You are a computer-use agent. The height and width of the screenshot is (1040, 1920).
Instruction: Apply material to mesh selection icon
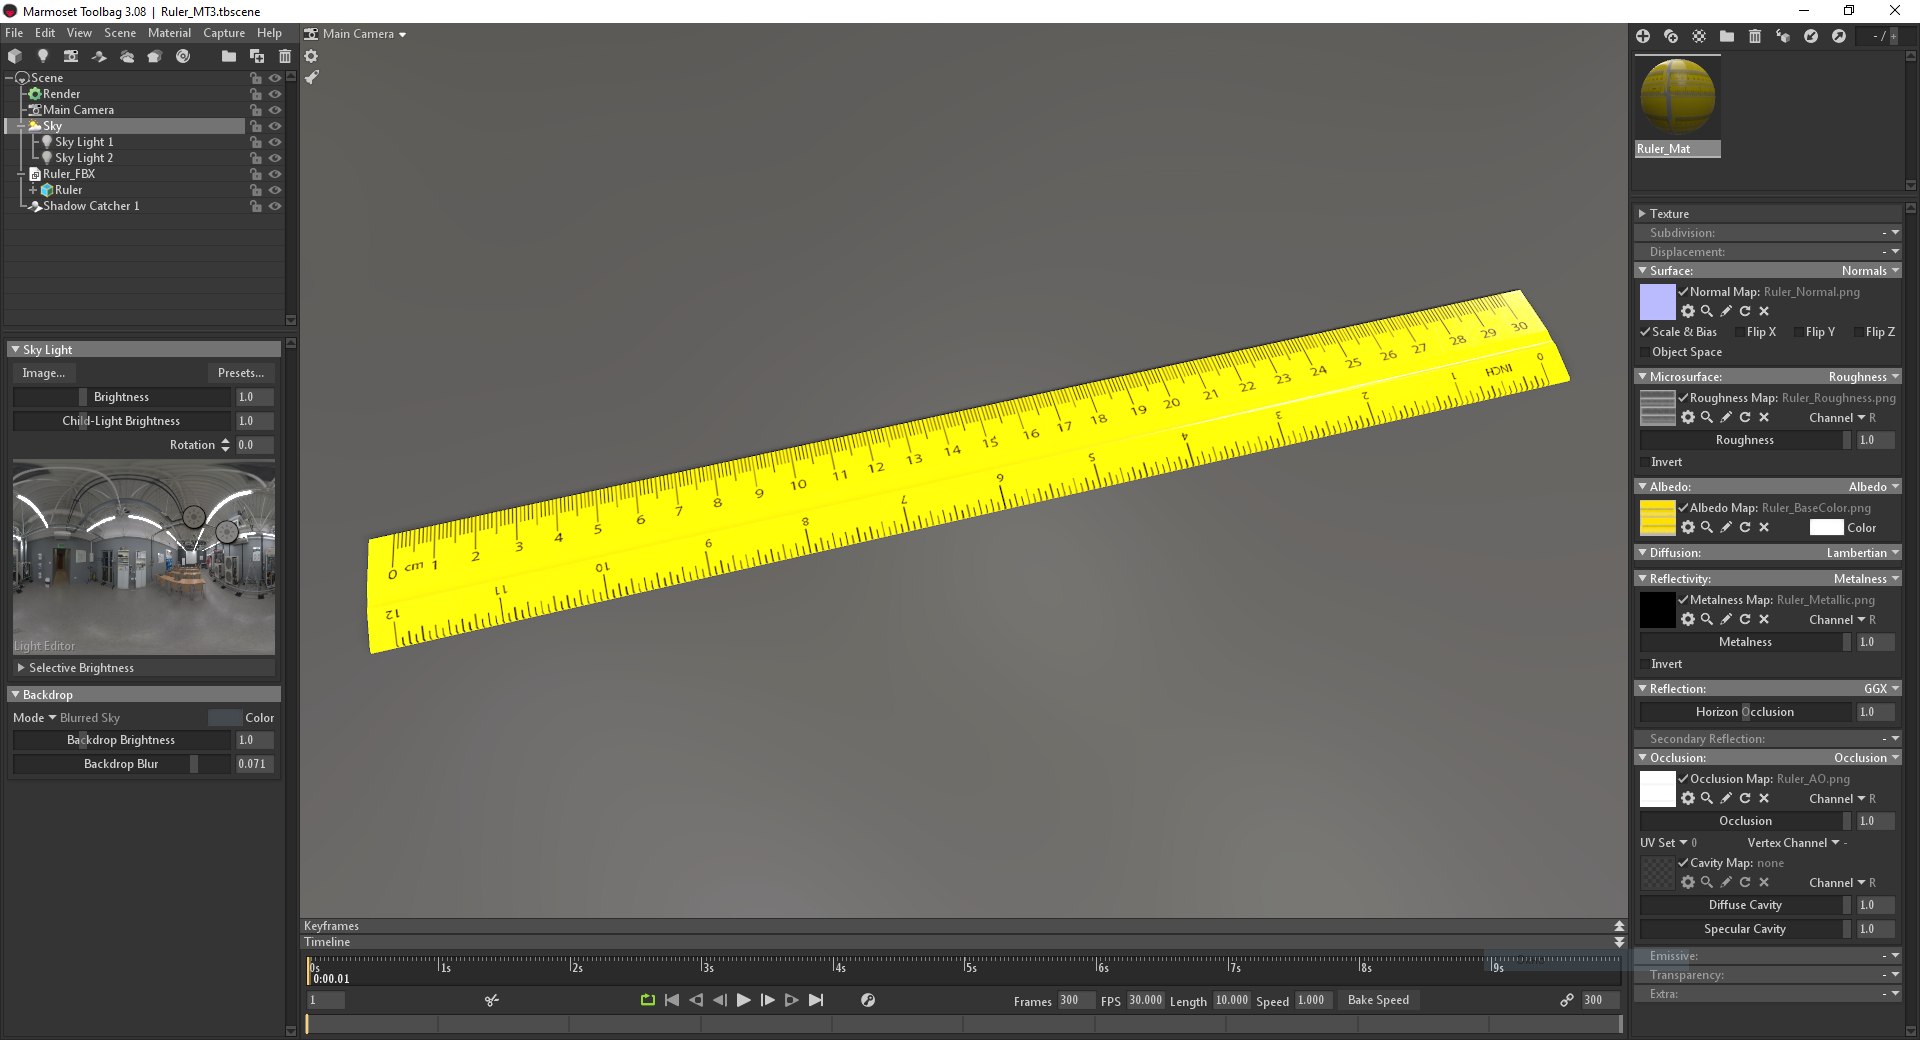pyautogui.click(x=1783, y=36)
